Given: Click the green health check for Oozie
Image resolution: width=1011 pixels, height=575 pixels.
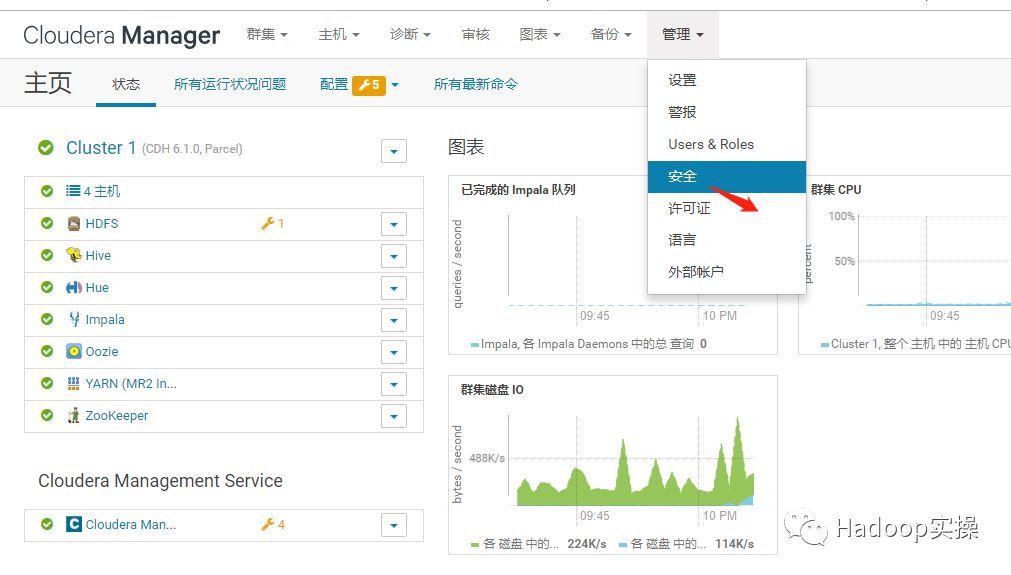Looking at the screenshot, I should pos(47,351).
